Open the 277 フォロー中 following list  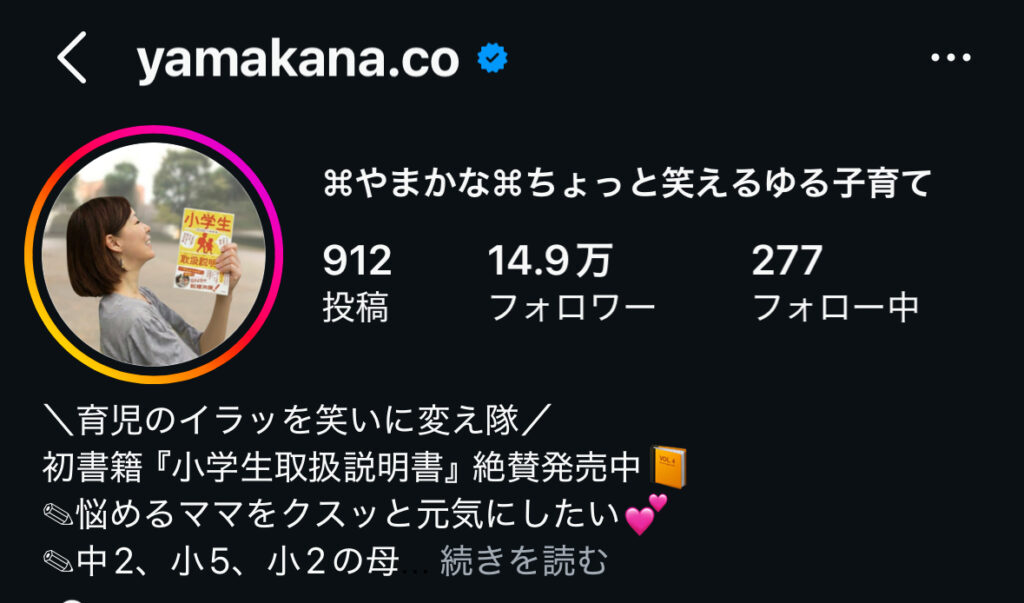coord(835,283)
